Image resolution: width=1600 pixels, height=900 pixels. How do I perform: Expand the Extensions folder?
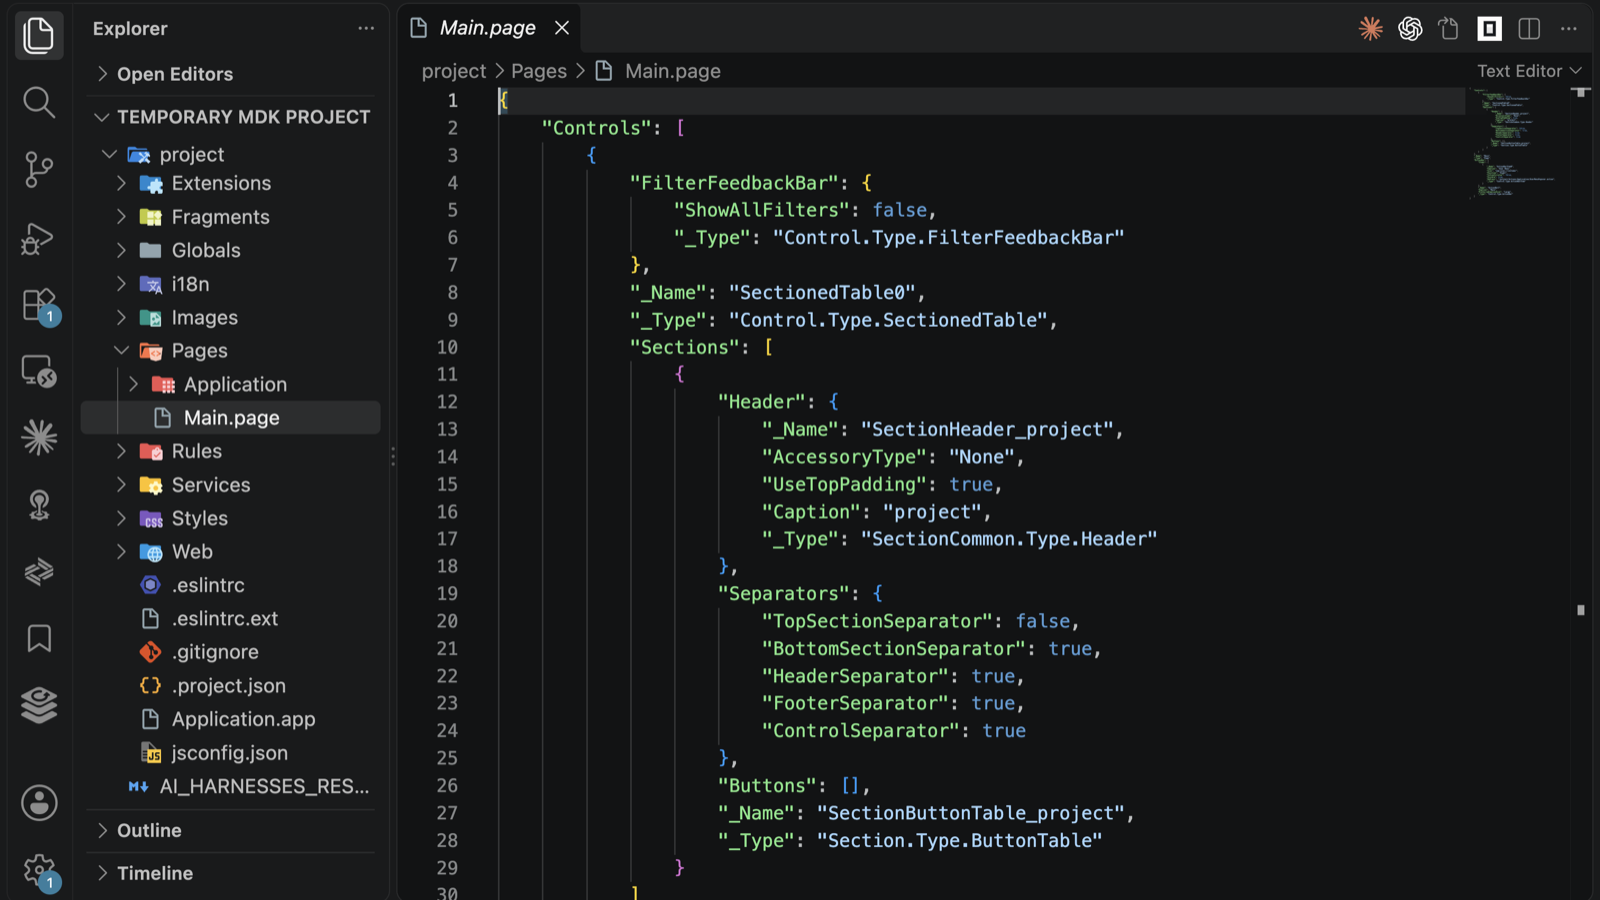pos(122,184)
